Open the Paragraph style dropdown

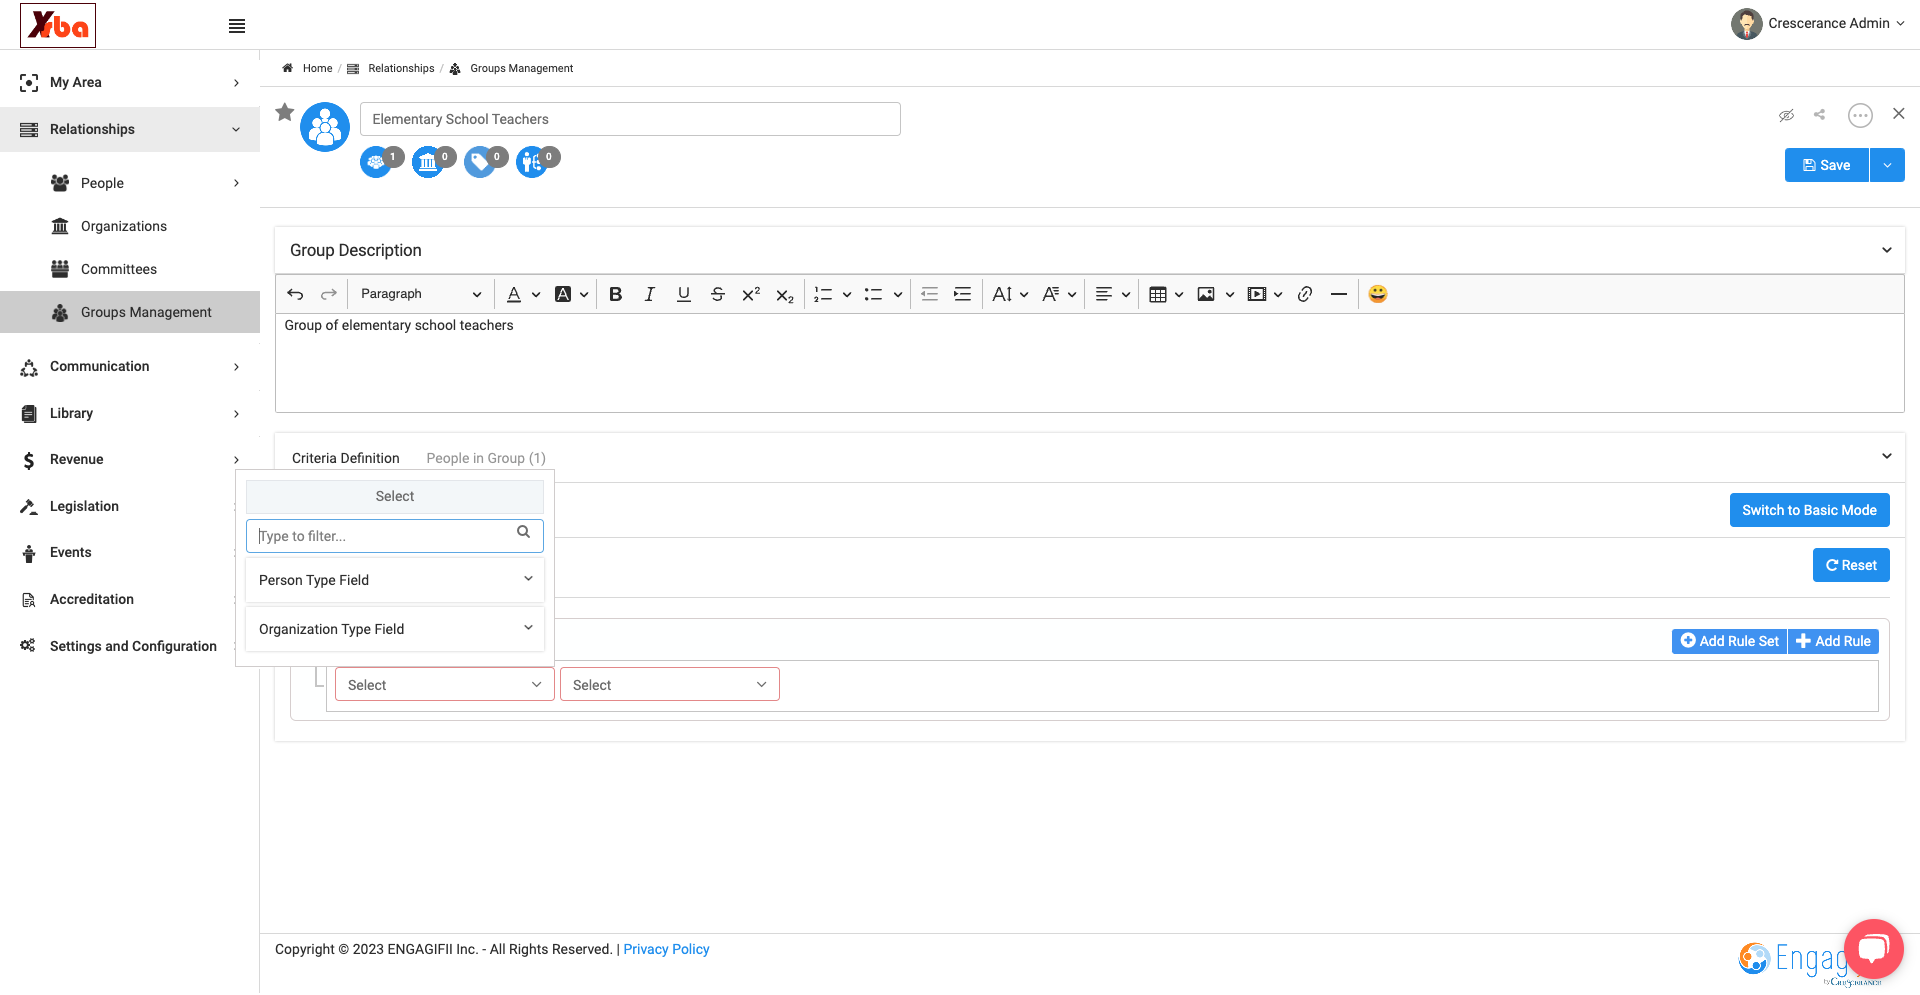(420, 294)
